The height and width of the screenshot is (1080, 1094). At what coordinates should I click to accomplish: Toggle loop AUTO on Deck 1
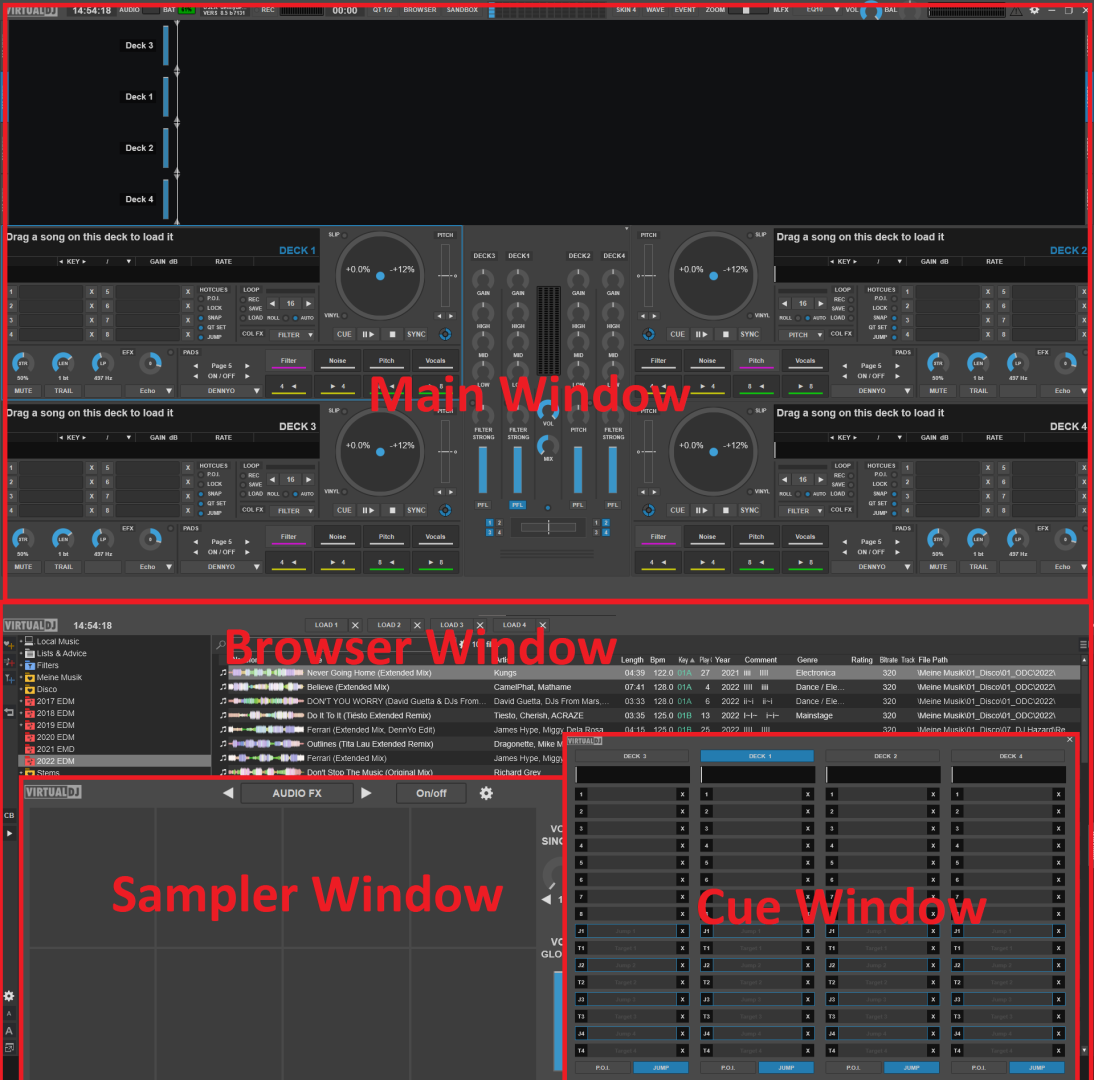point(294,318)
